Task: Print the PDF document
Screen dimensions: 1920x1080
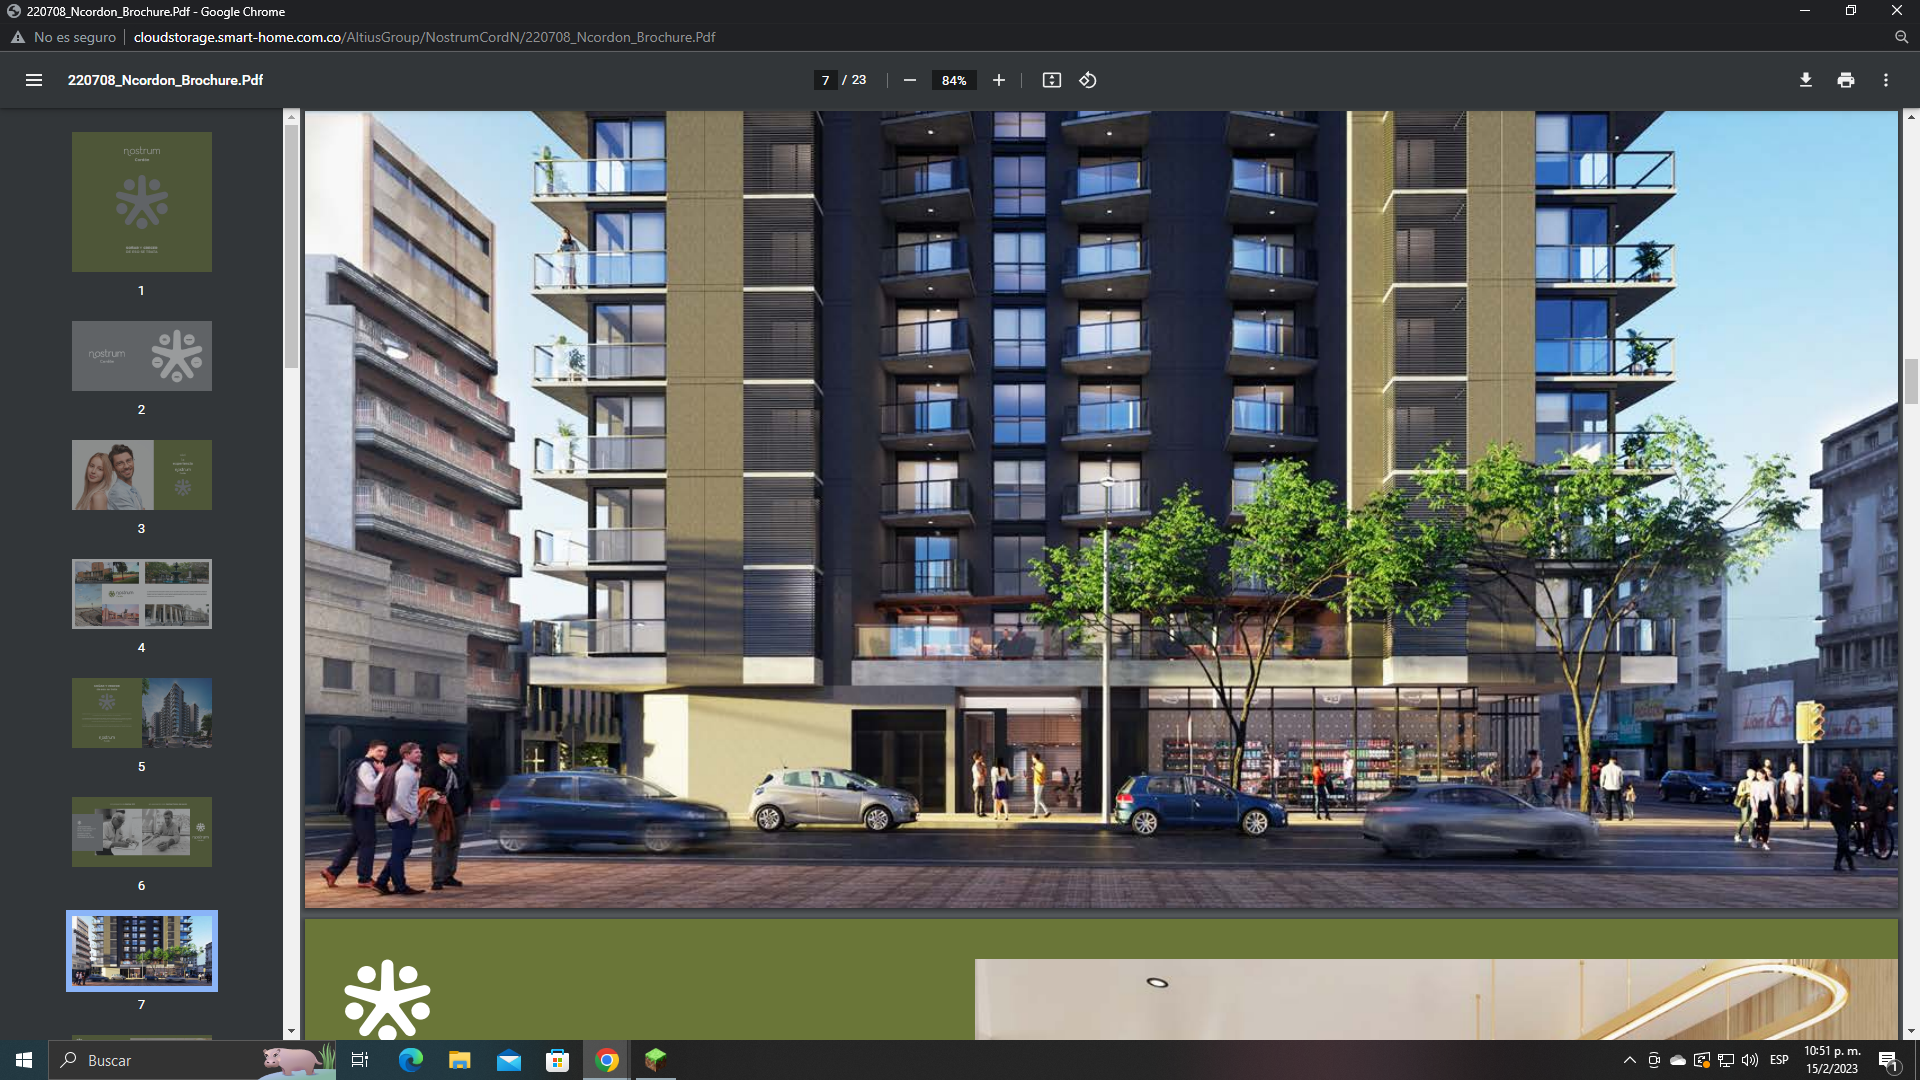Action: [x=1846, y=80]
